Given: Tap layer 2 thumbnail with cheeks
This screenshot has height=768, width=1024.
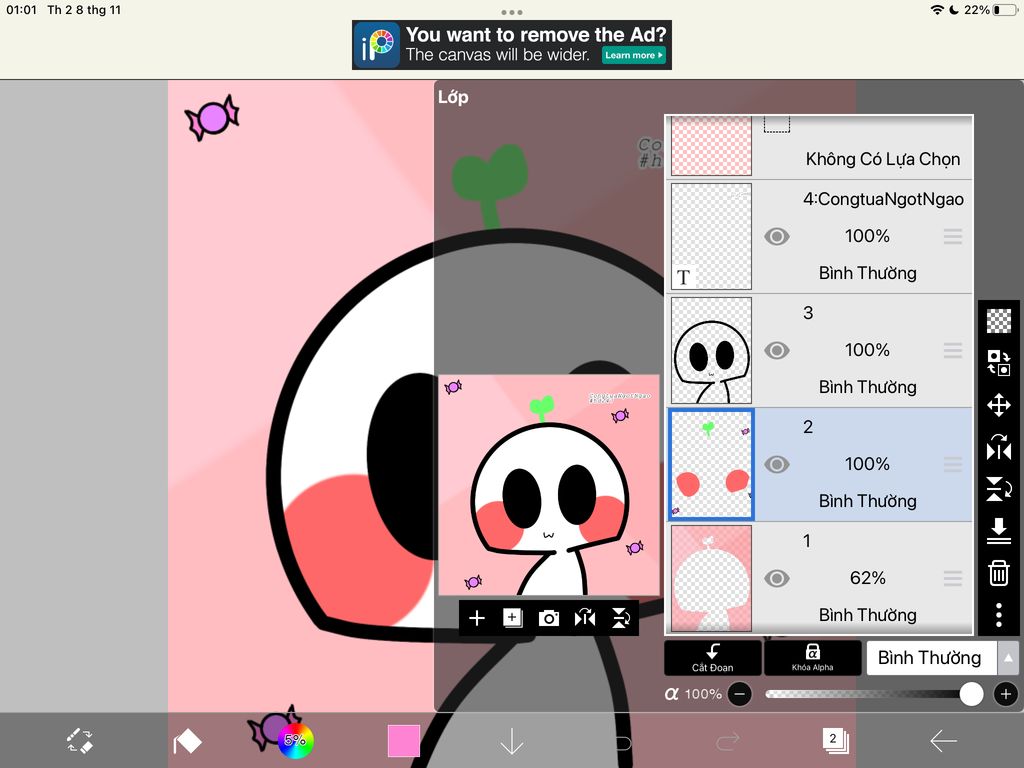Looking at the screenshot, I should pos(711,464).
